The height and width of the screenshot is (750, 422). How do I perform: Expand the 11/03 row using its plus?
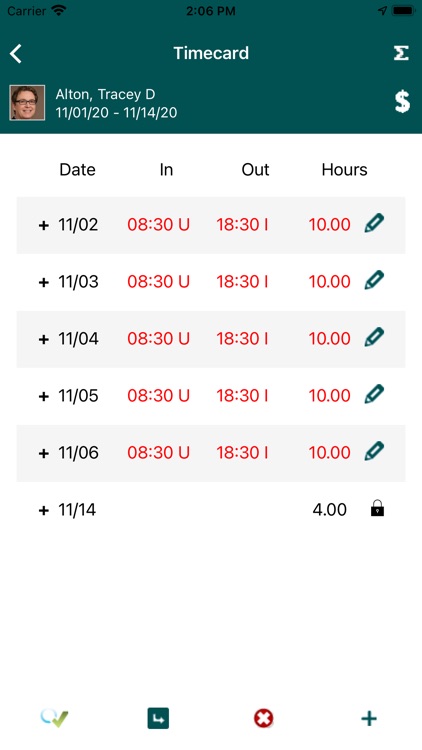(x=44, y=282)
